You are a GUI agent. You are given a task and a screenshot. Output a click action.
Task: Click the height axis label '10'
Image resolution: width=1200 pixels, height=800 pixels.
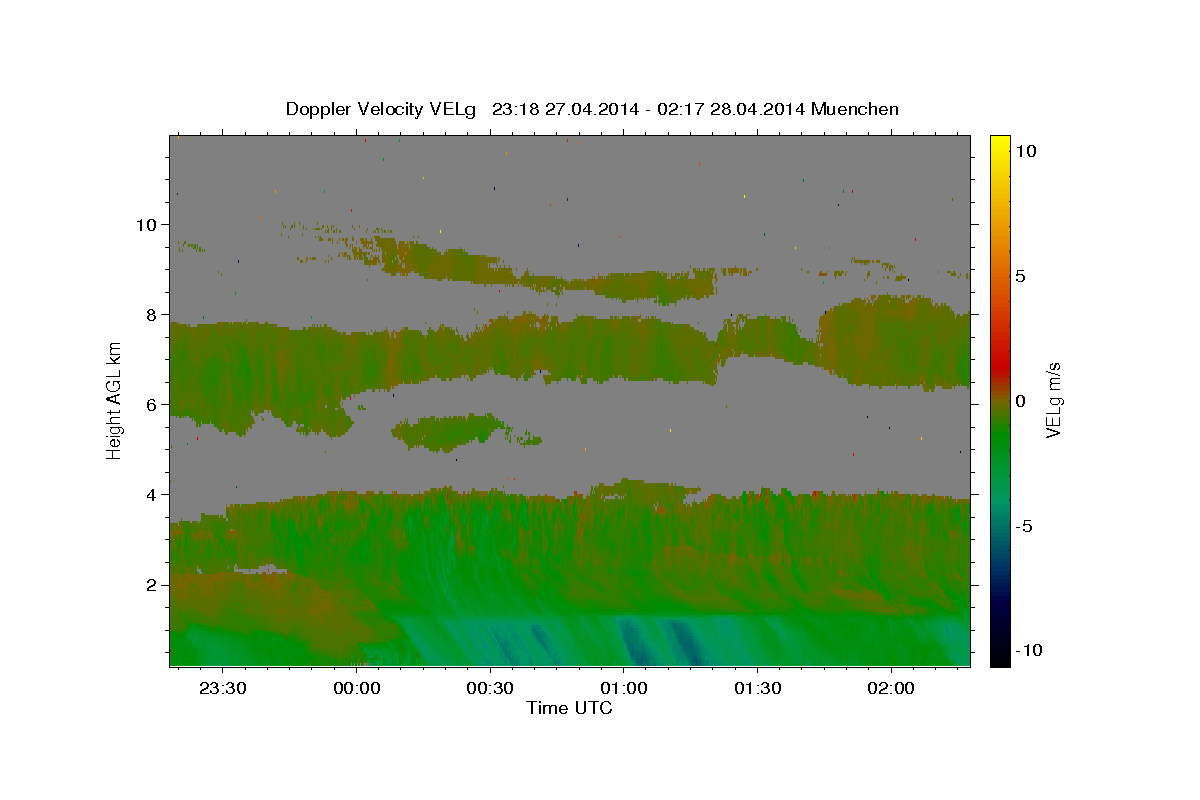[x=146, y=224]
